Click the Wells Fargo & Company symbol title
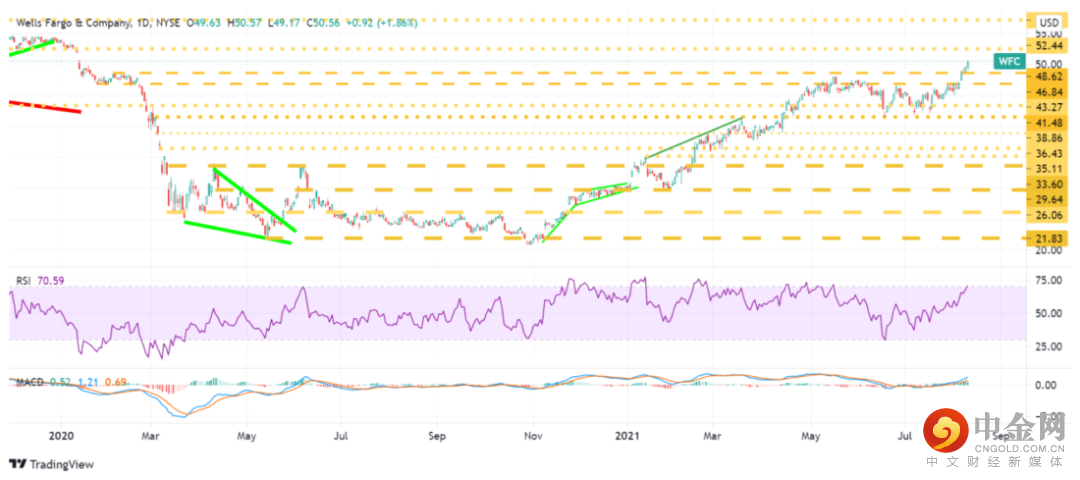 (72, 23)
